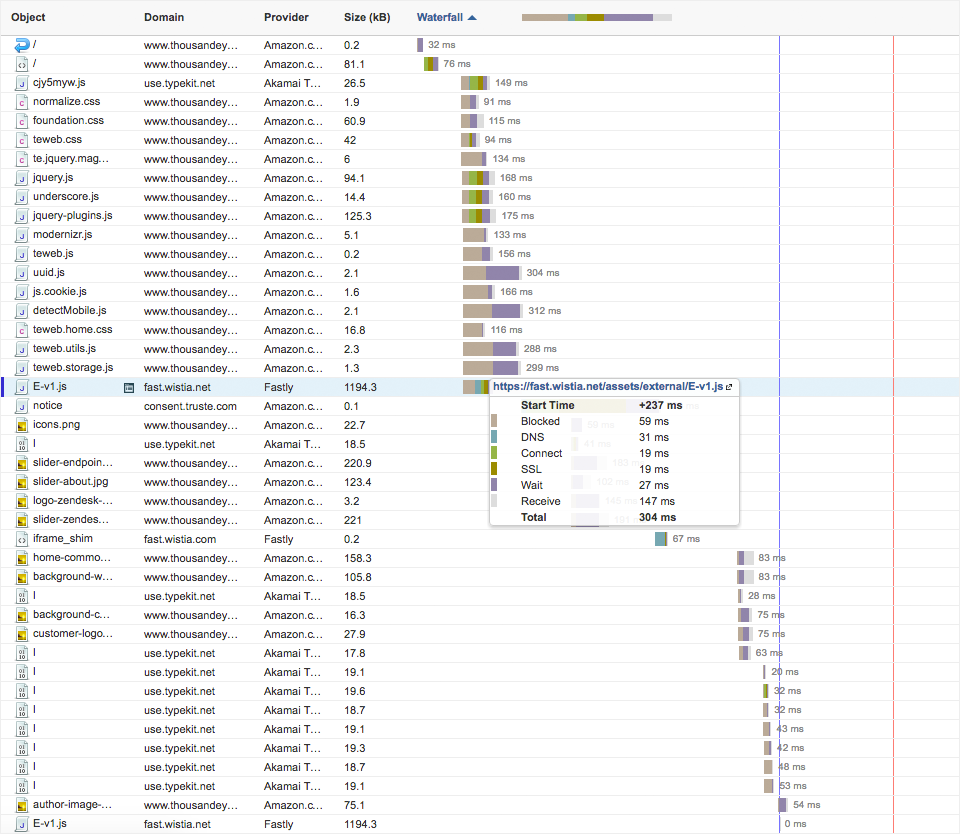Click the waterfall bar for detectMobile.js
Viewport: 960px width, 834px height.
[491, 311]
